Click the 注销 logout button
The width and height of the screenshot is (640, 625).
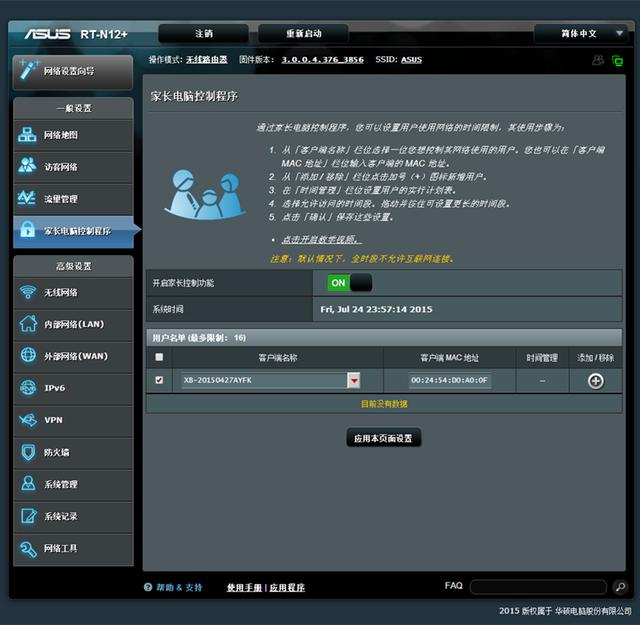[x=203, y=33]
